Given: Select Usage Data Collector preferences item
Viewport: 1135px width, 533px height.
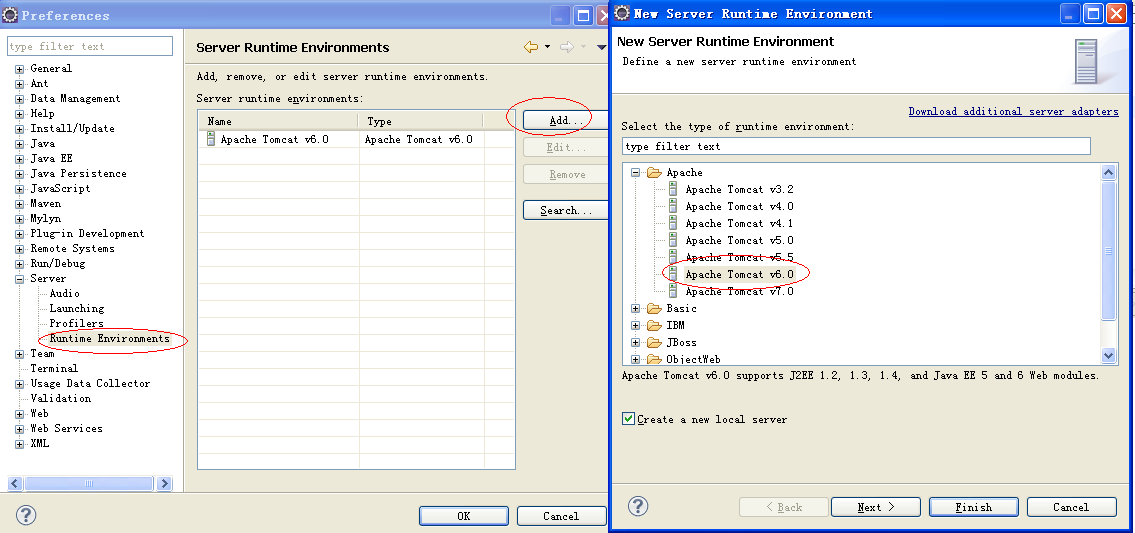Looking at the screenshot, I should 90,383.
